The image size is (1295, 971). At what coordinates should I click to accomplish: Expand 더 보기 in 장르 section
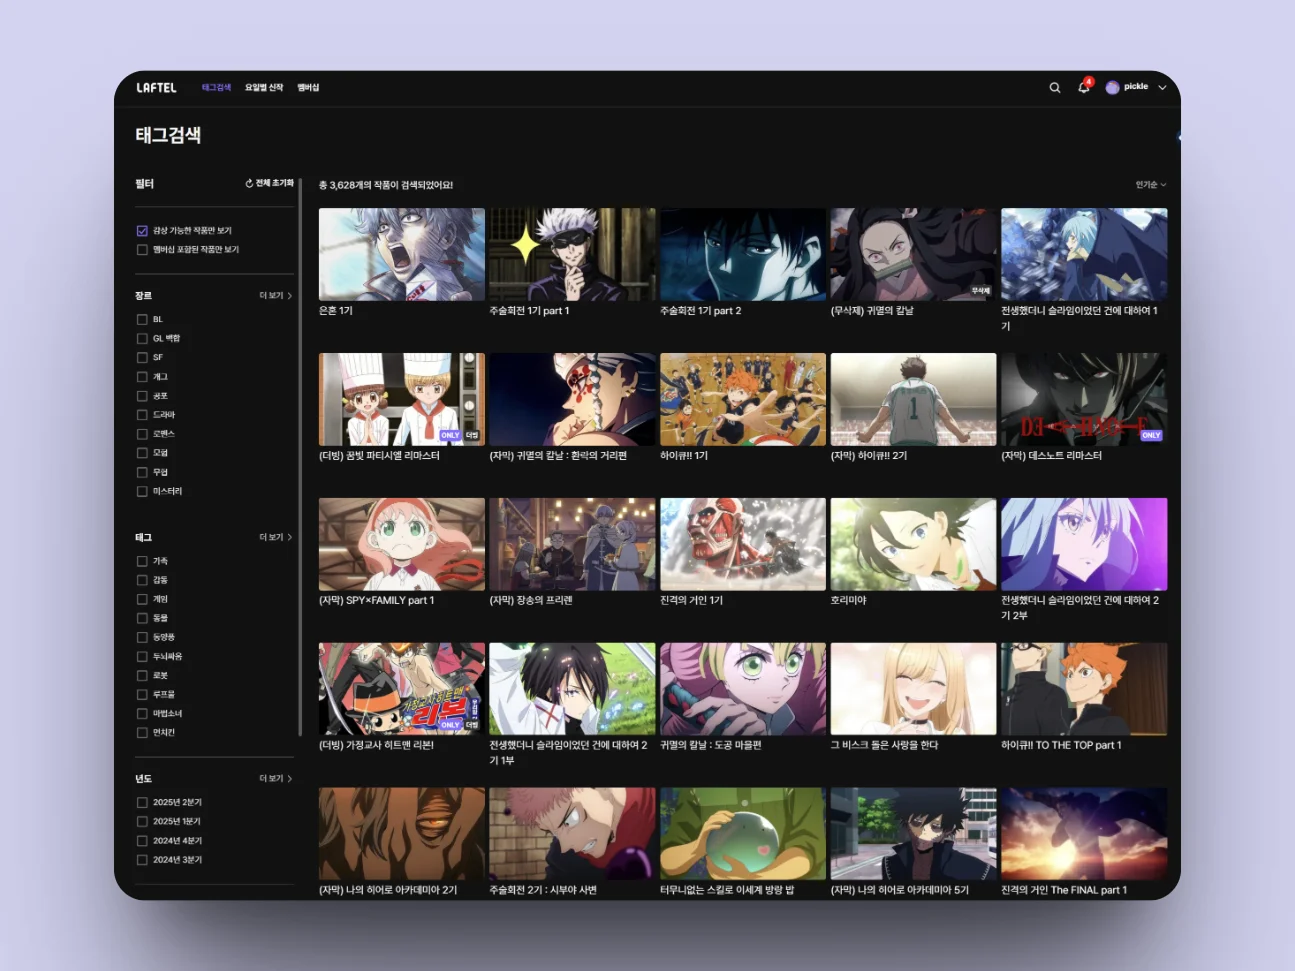point(275,296)
